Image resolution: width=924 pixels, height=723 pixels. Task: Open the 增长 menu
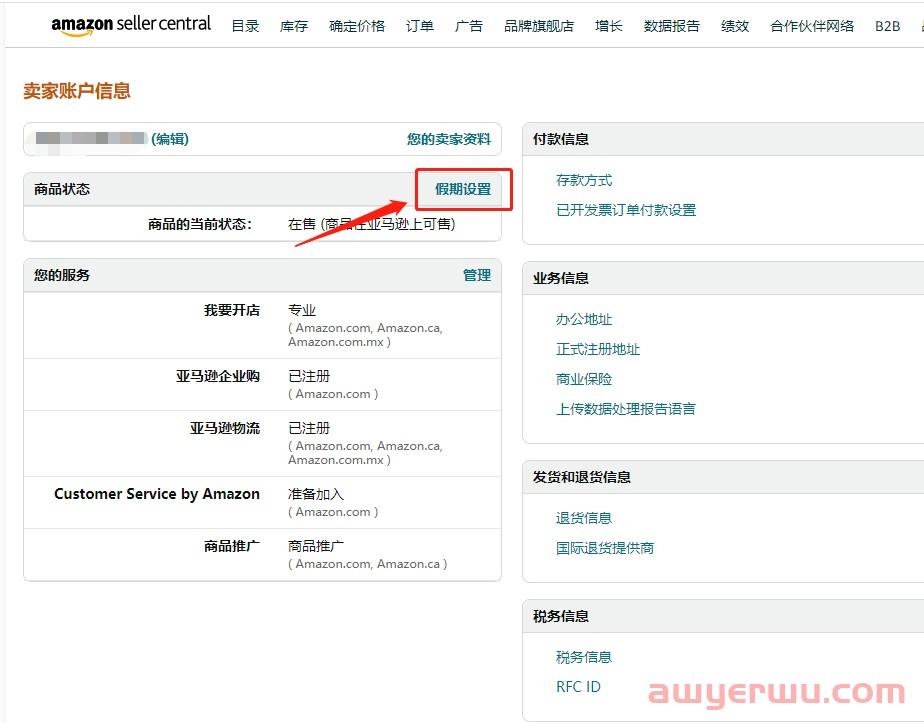(608, 26)
